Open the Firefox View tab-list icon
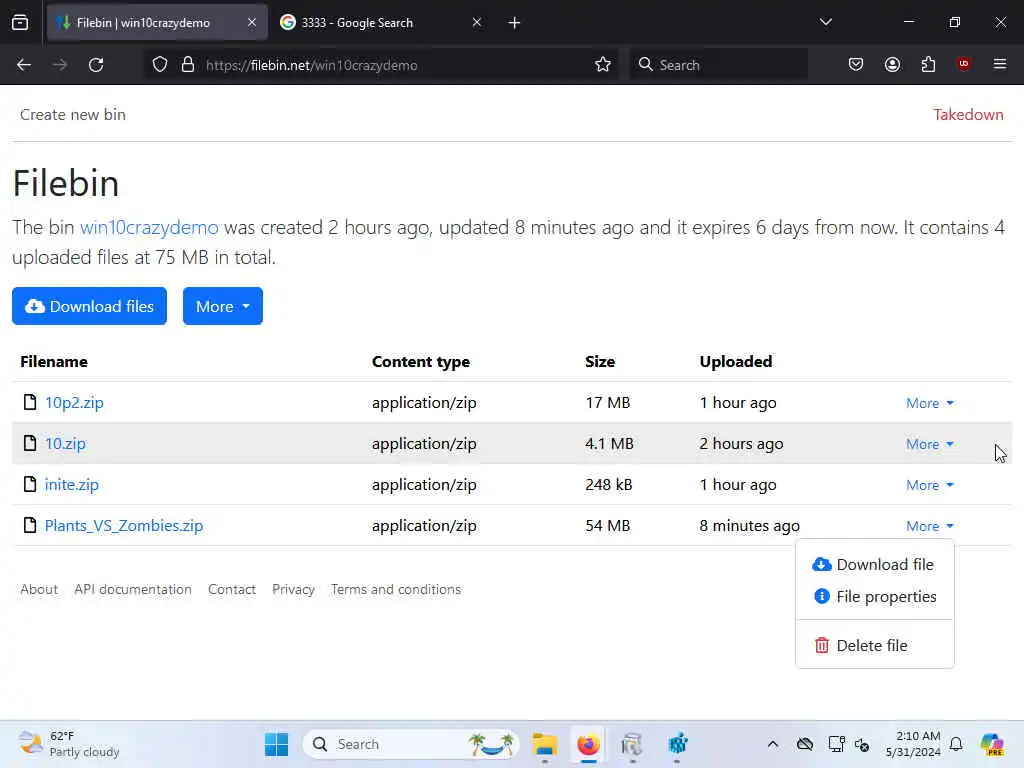 tap(20, 23)
